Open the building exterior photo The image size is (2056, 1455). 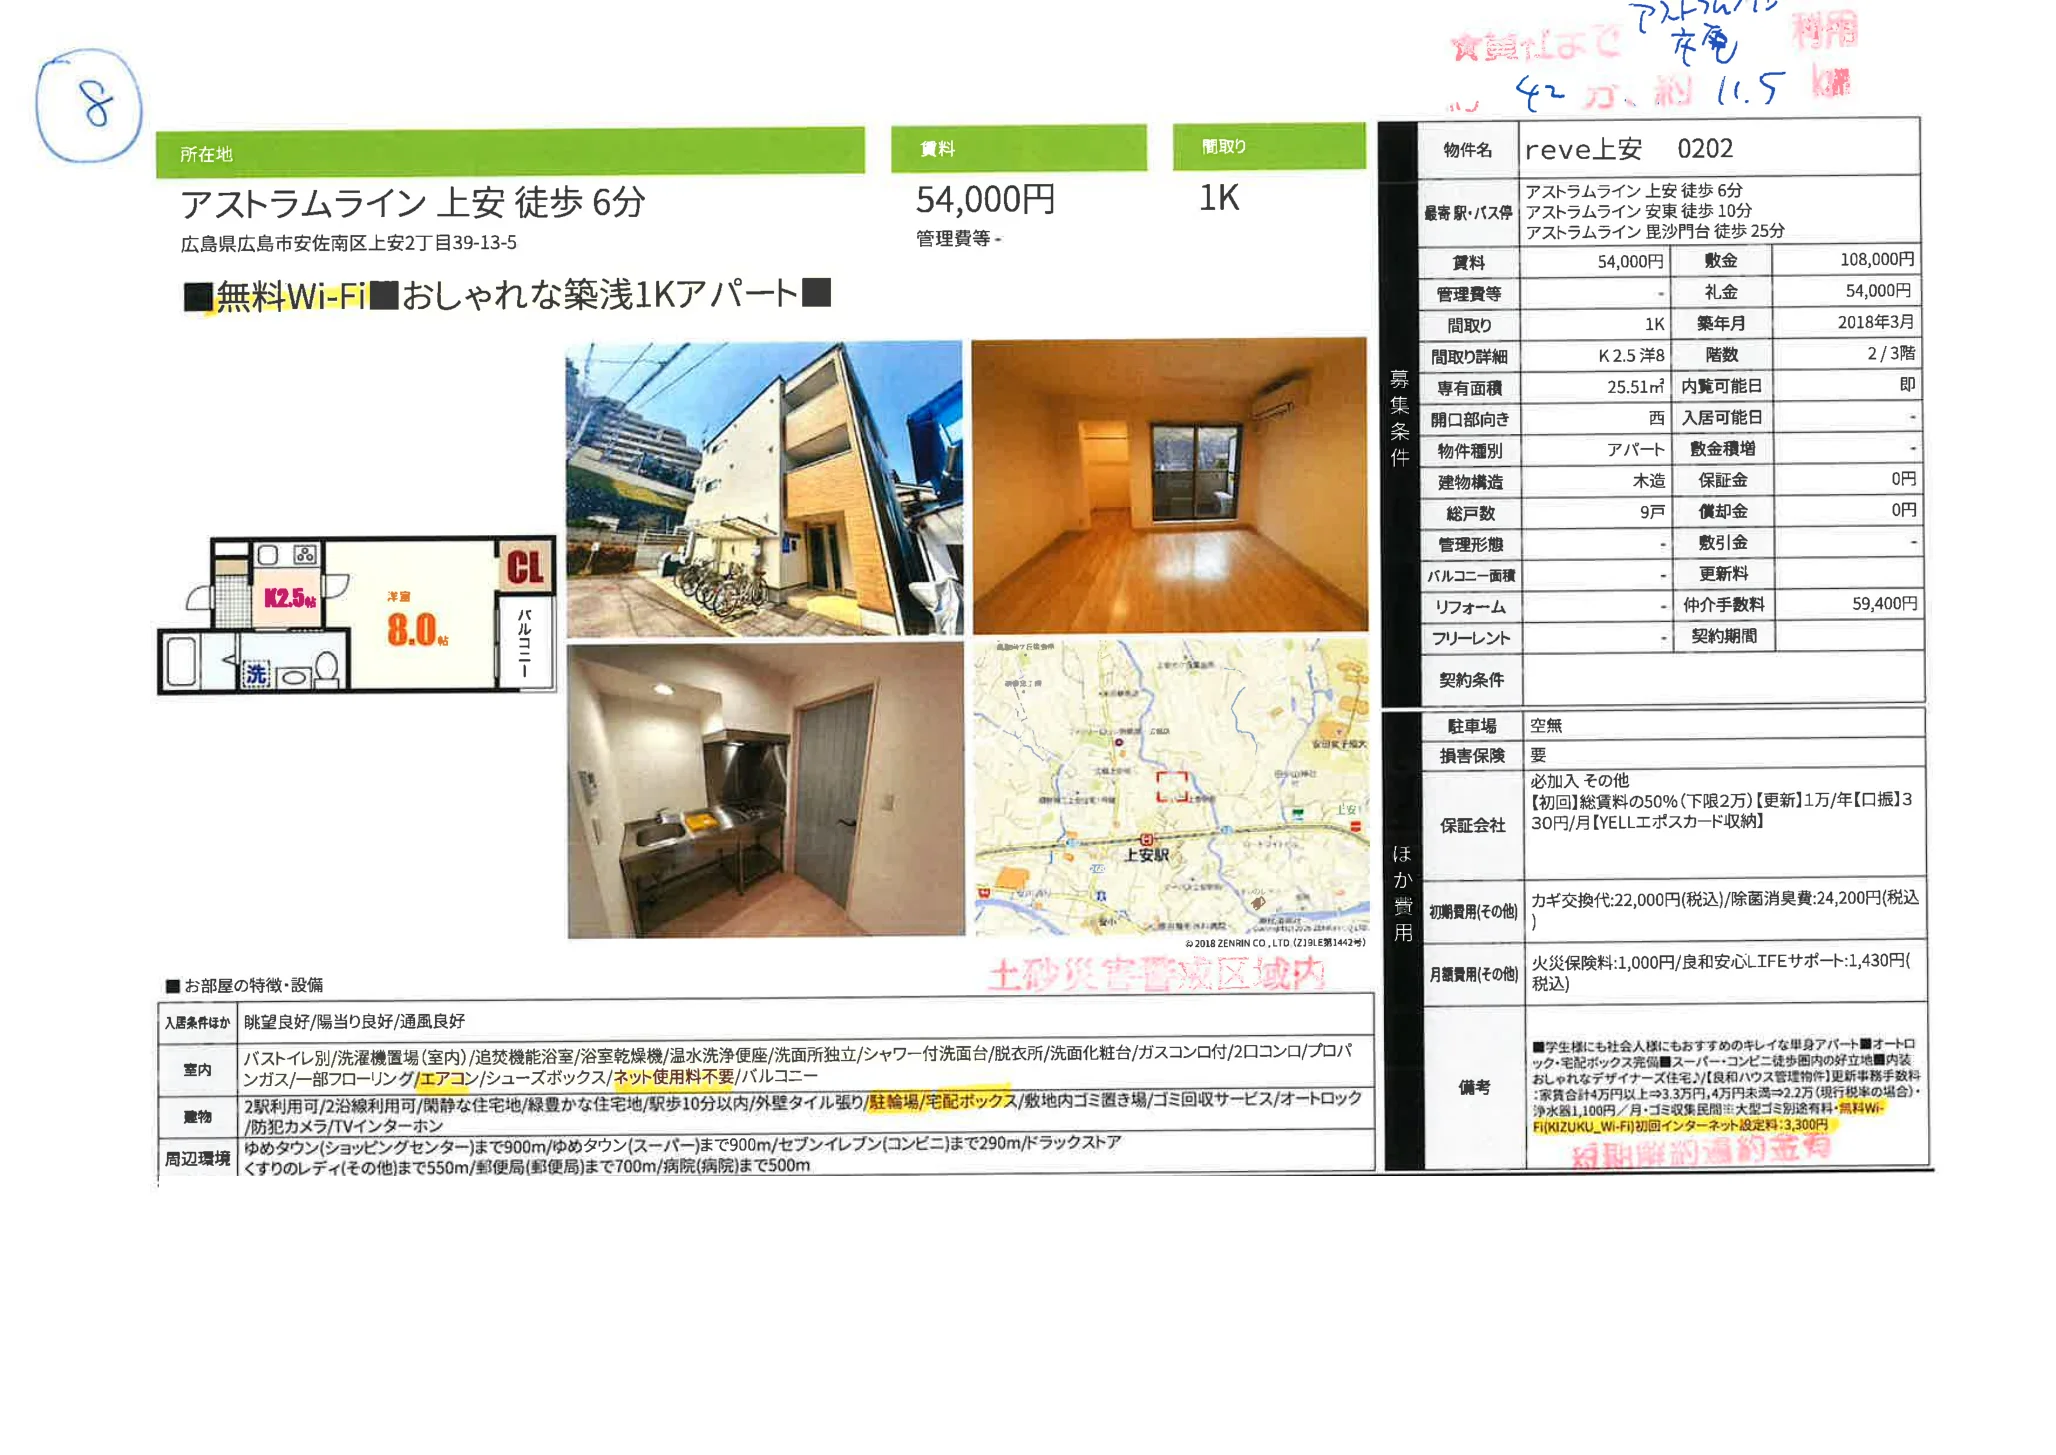click(x=764, y=489)
